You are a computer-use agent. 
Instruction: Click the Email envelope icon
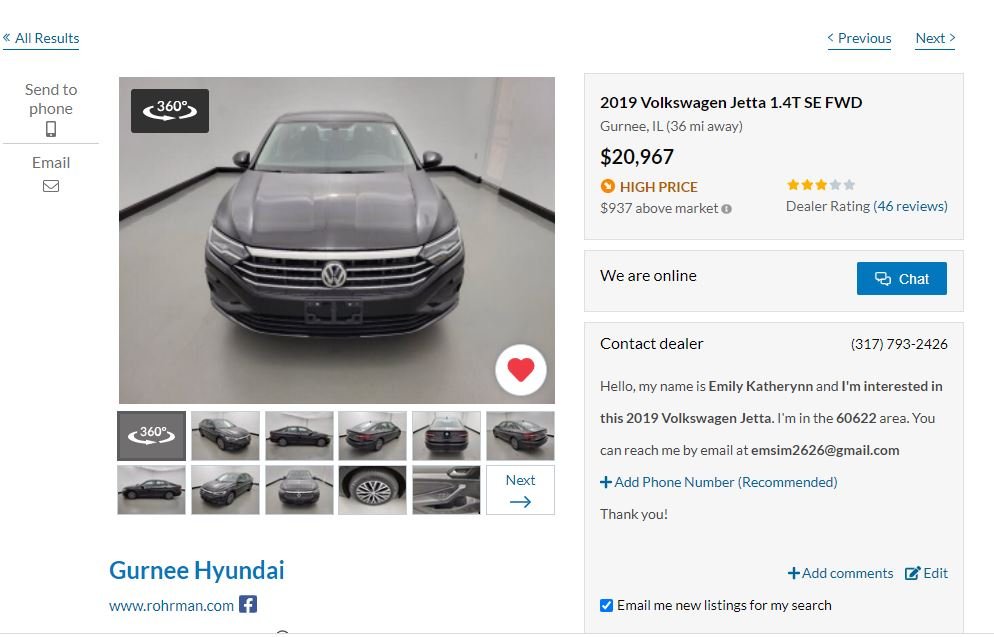point(51,185)
